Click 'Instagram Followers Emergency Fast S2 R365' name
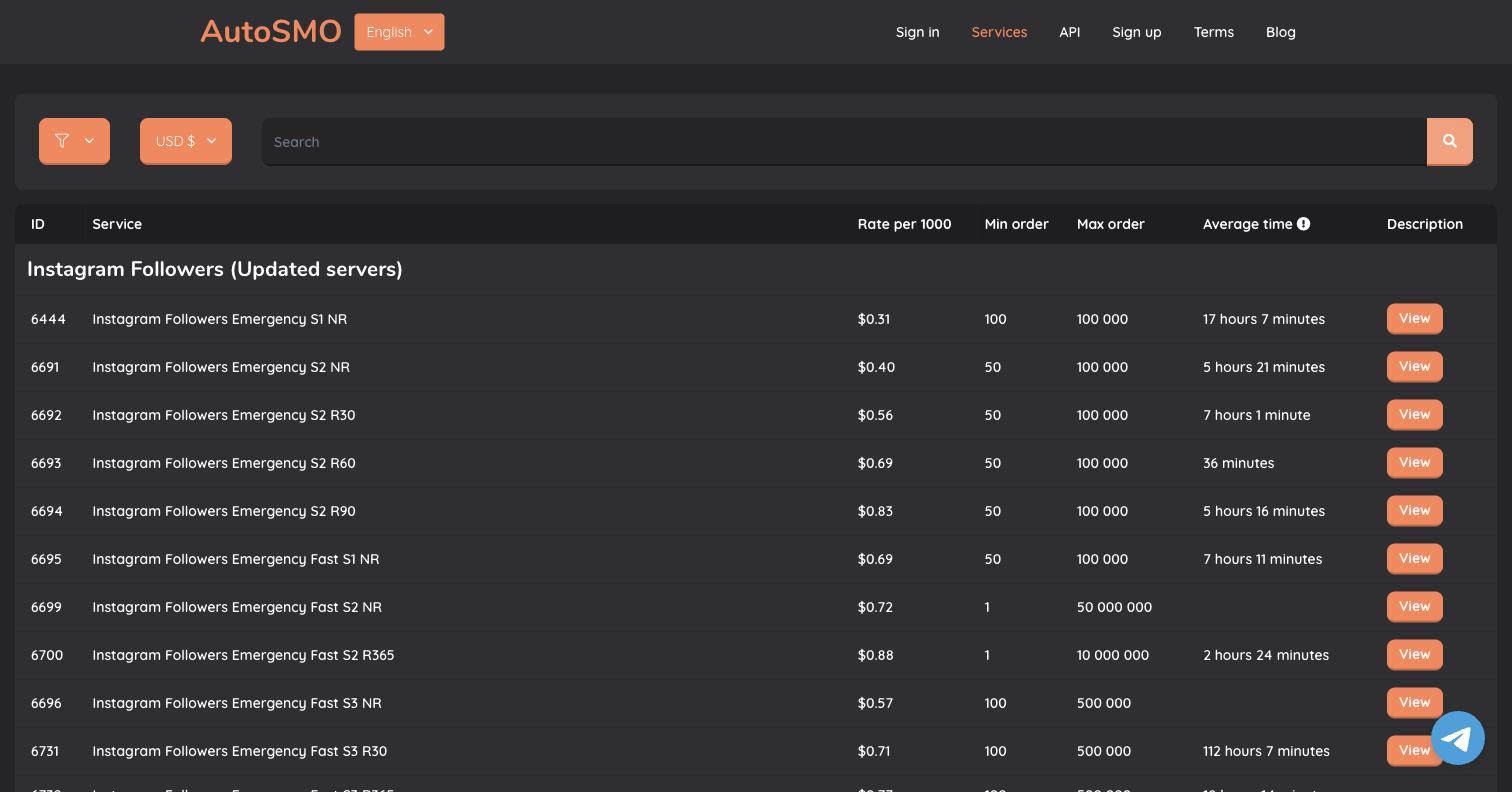This screenshot has width=1512, height=792. click(x=243, y=655)
